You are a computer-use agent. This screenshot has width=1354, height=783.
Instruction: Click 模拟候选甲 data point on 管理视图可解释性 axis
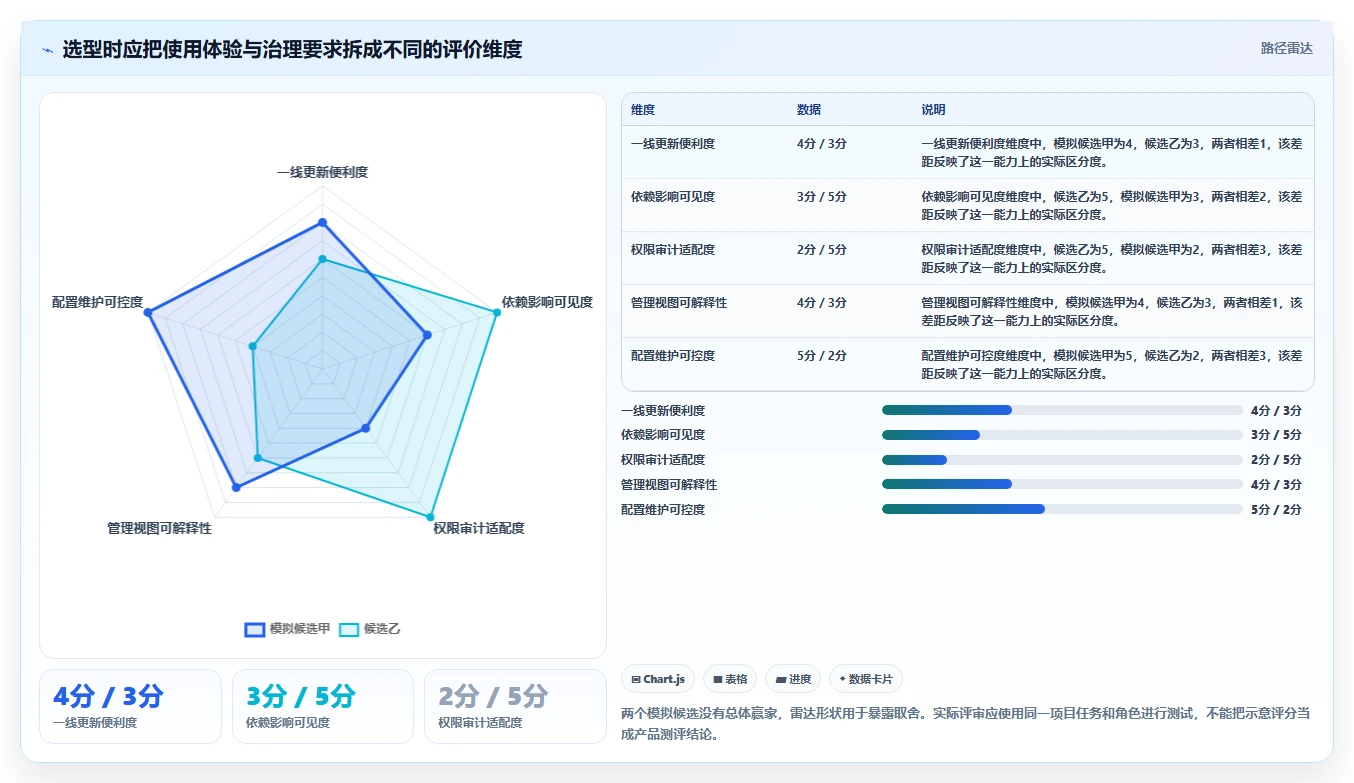click(236, 488)
